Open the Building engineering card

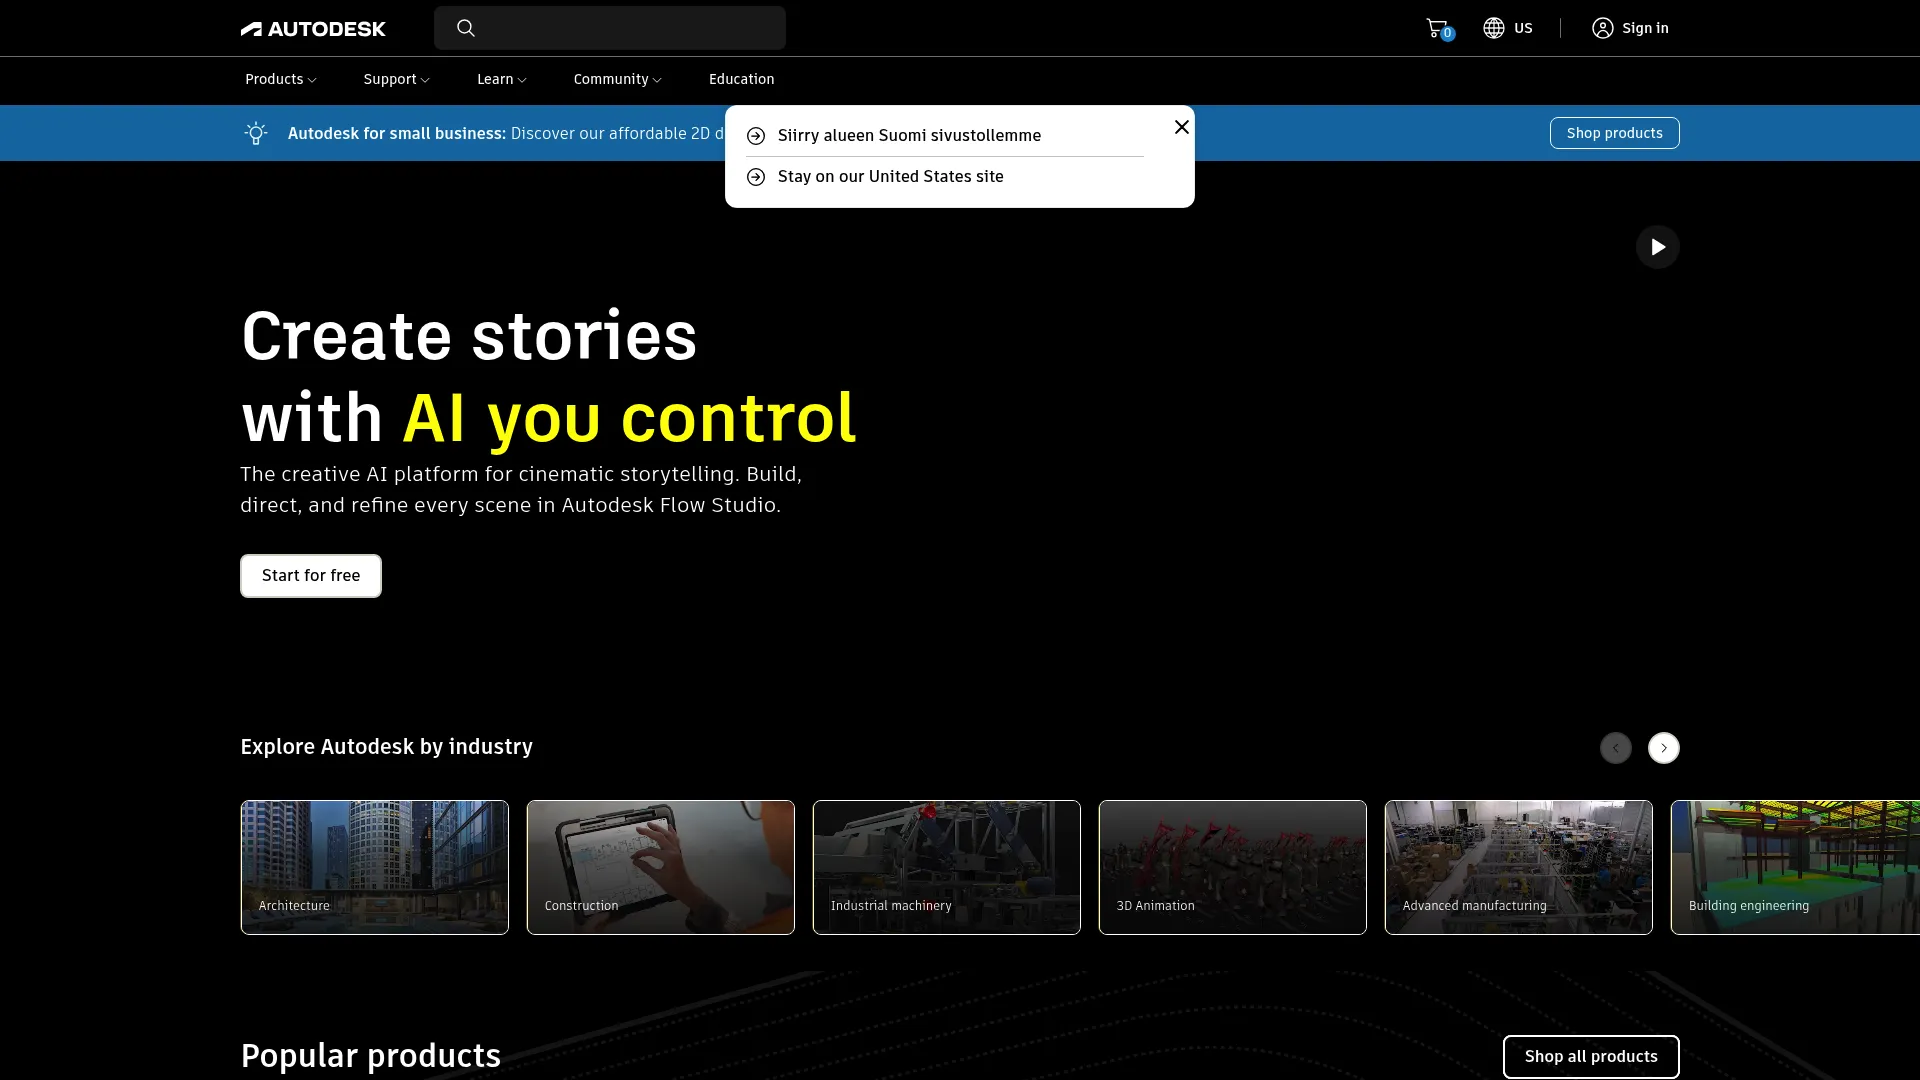coord(1795,867)
